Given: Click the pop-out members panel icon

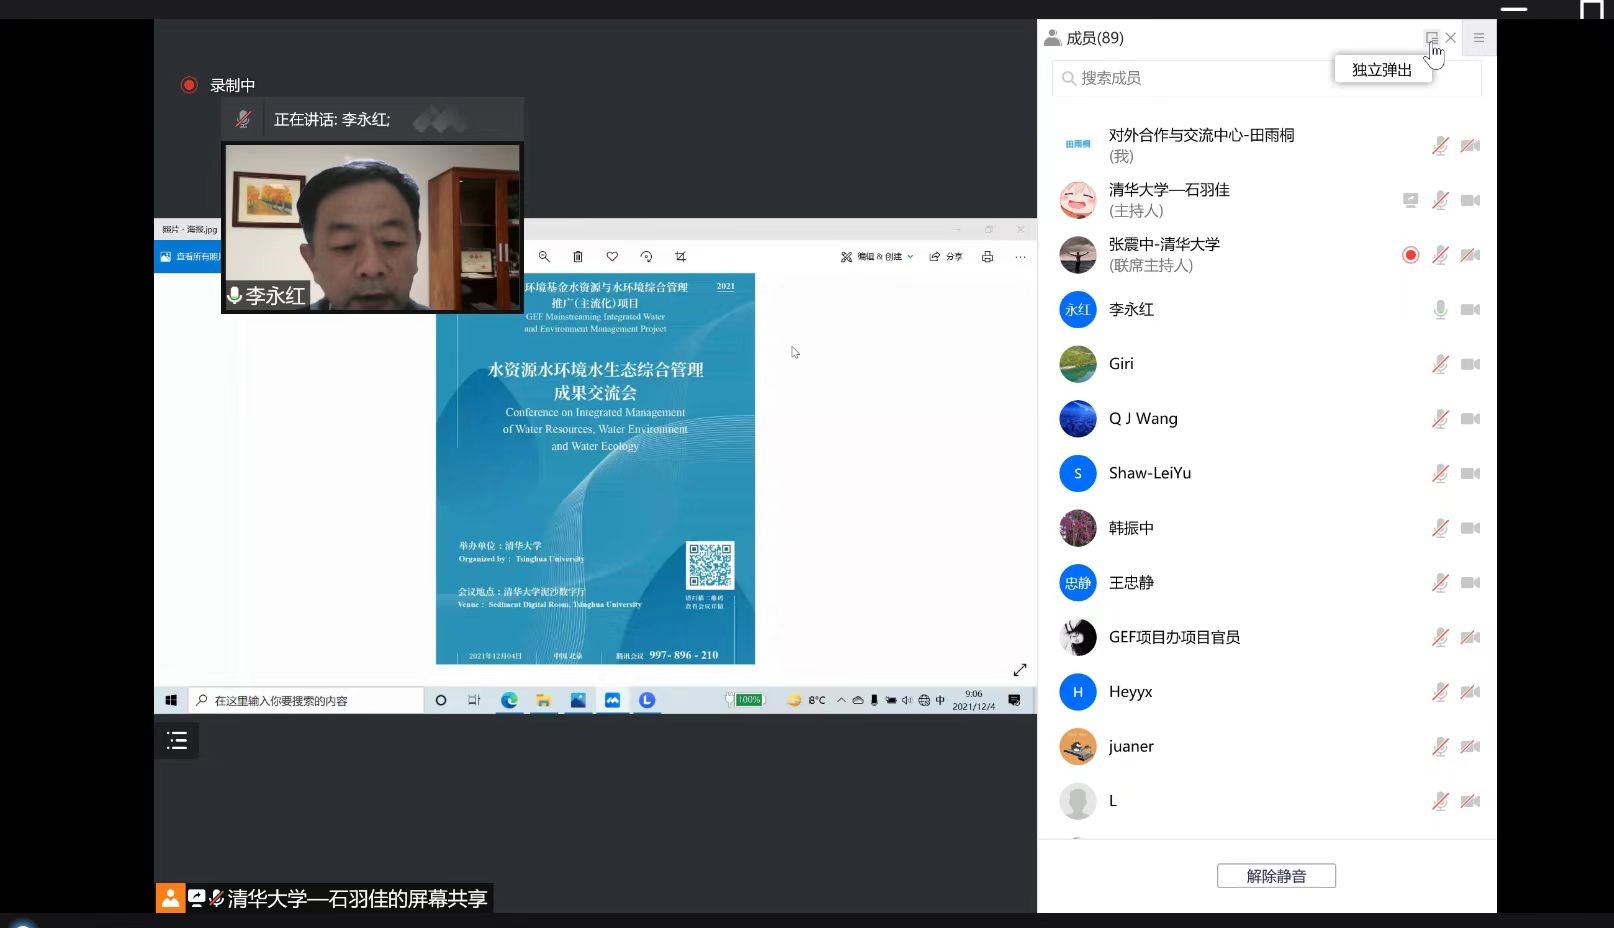Looking at the screenshot, I should [x=1431, y=38].
